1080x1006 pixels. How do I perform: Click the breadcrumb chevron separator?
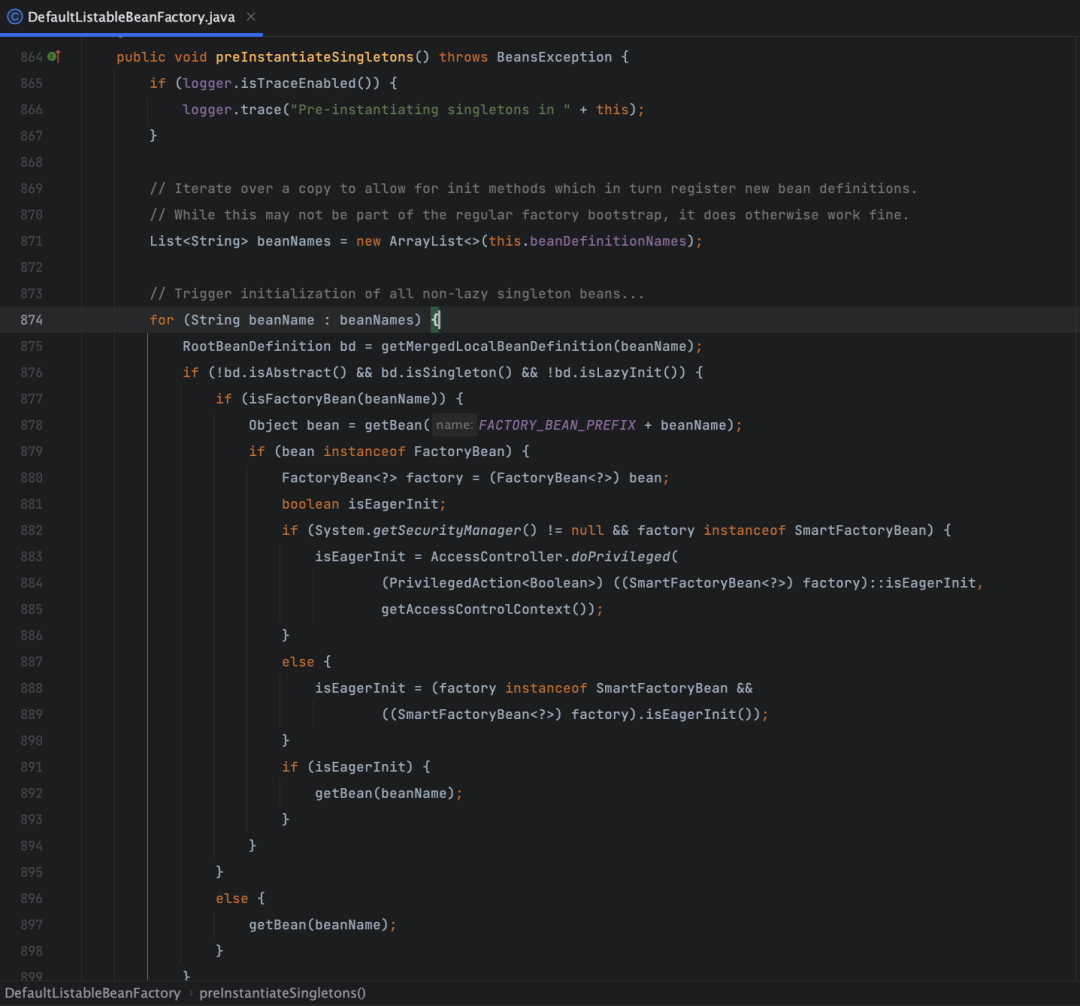pos(190,993)
